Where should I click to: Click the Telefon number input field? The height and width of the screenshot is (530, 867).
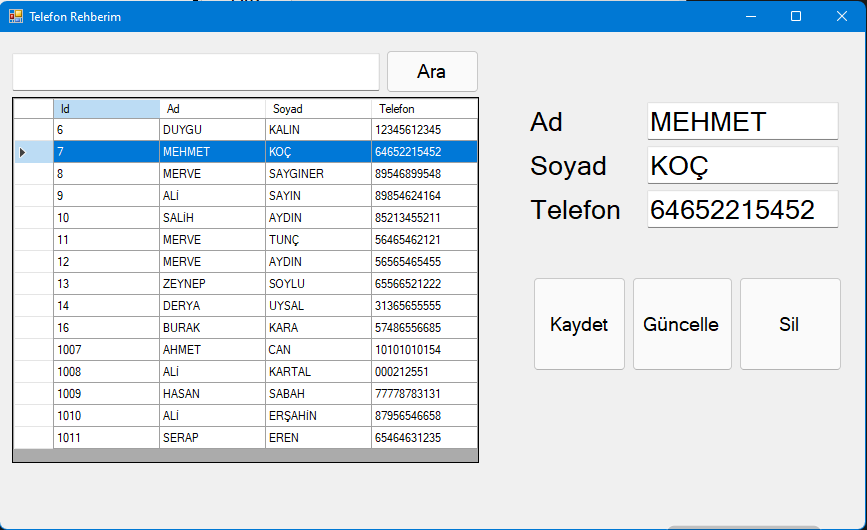pos(741,210)
